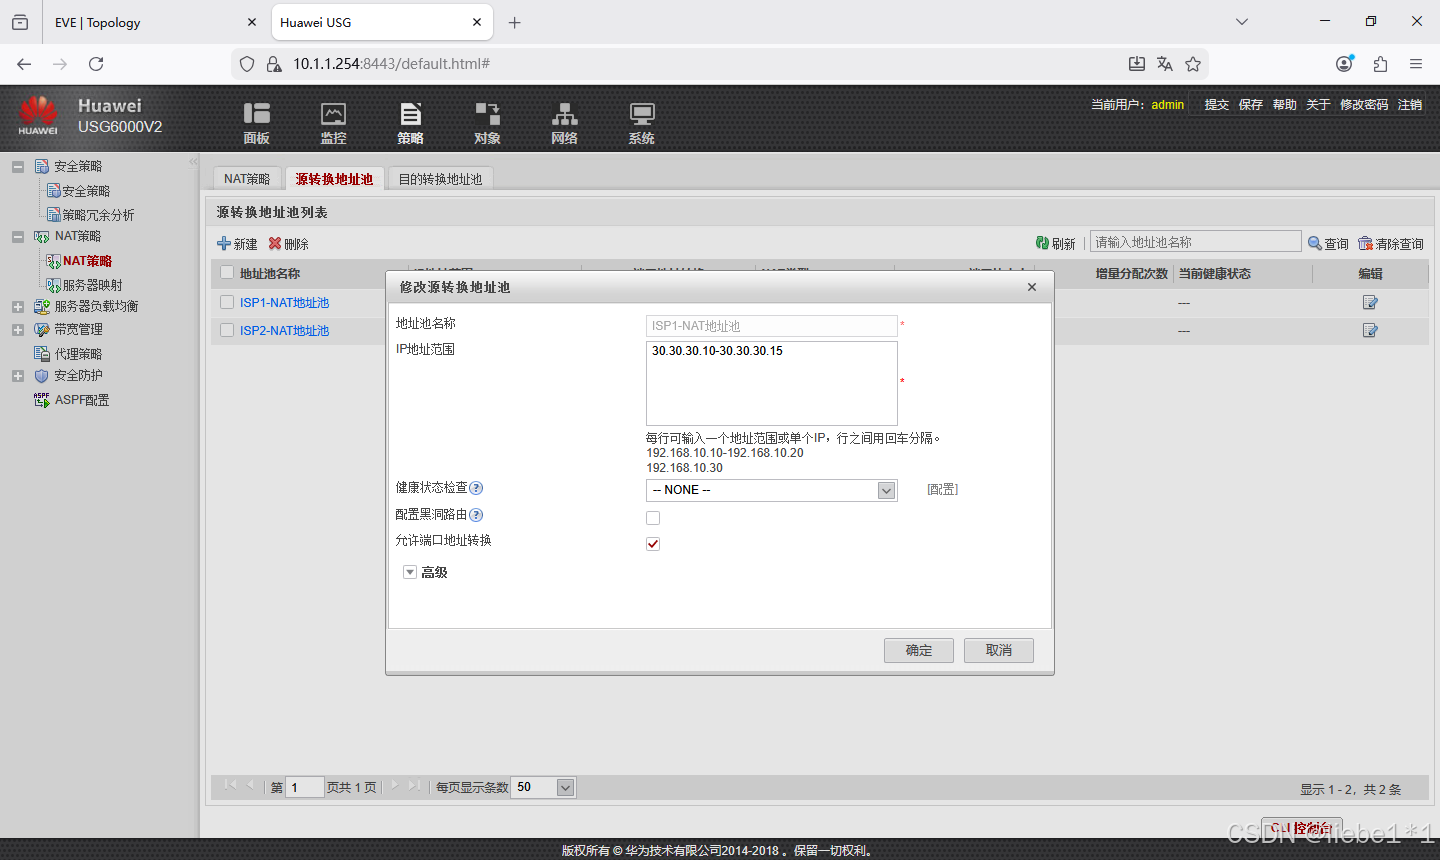Screen dimensions: 1440x860
Task: Click 修改密码 link
Action: (1364, 104)
